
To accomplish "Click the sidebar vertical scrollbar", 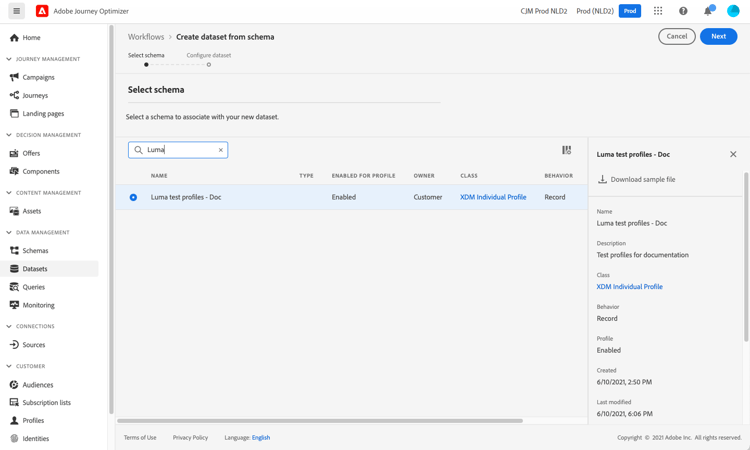I will pyautogui.click(x=111, y=220).
